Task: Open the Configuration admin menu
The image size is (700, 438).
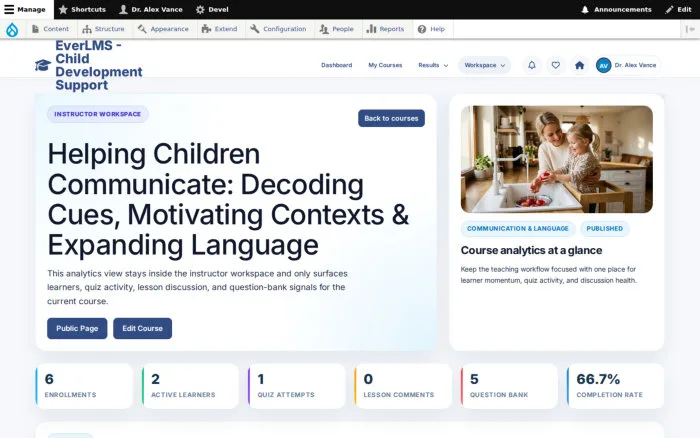Action: point(279,29)
